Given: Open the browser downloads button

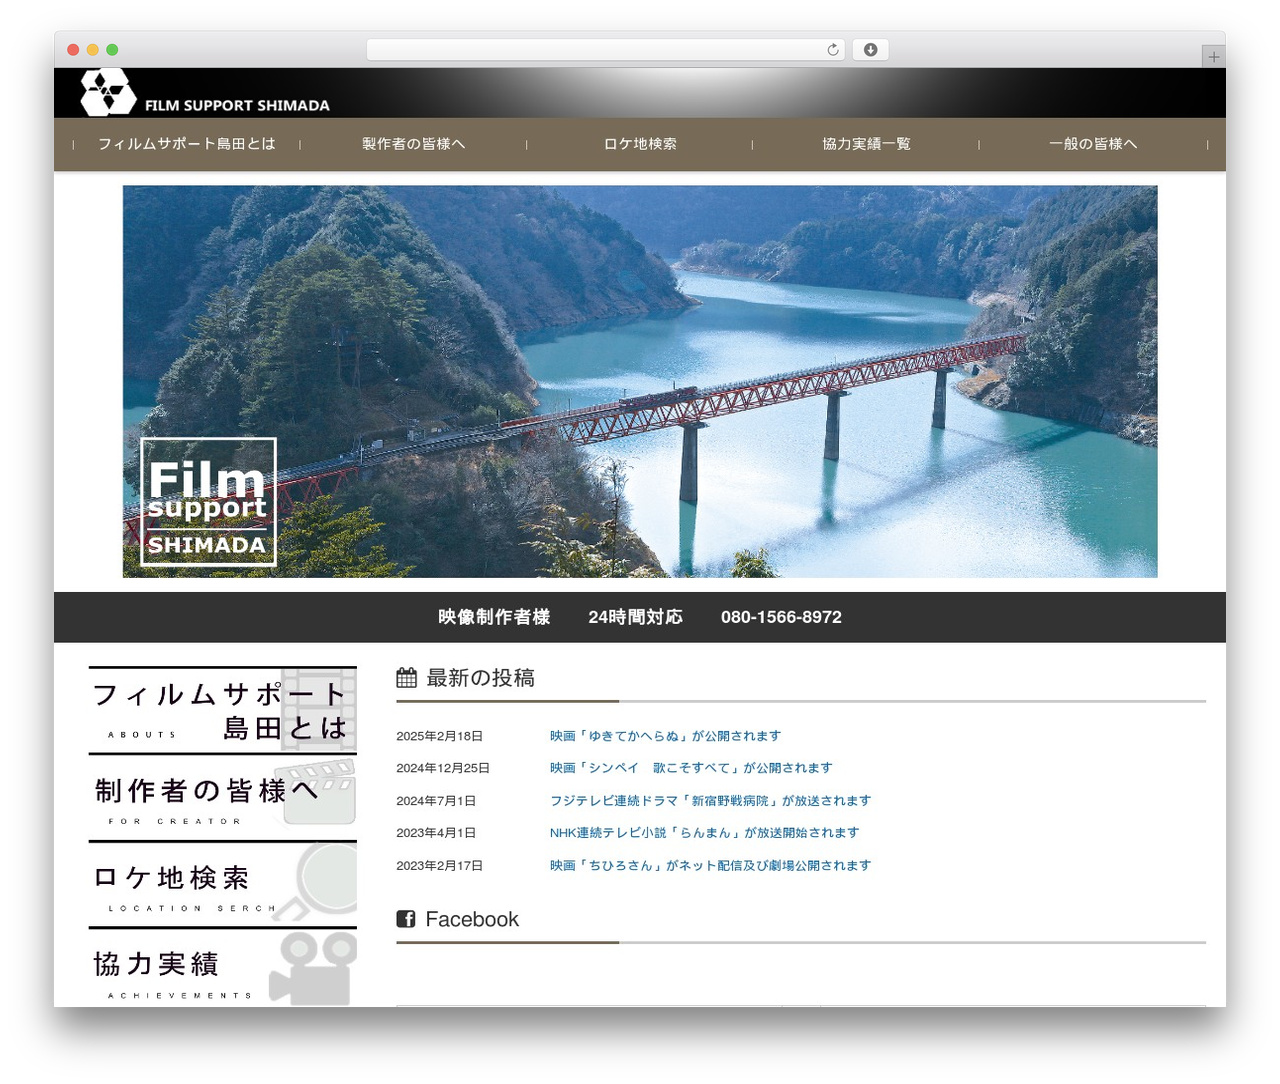Looking at the screenshot, I should point(870,50).
